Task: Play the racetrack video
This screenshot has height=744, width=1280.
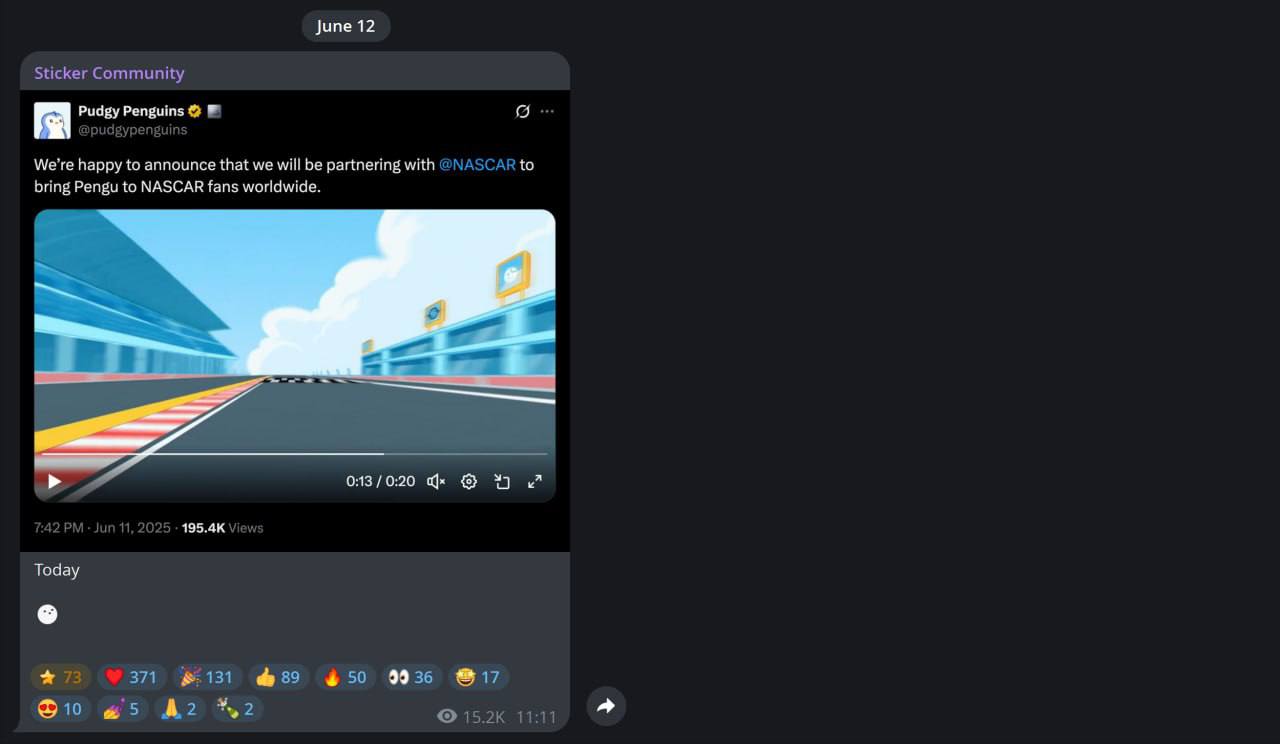Action: (x=55, y=481)
